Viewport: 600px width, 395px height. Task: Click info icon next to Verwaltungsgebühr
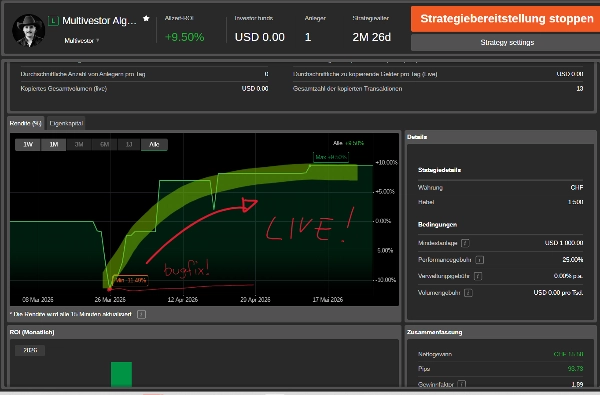tap(478, 276)
